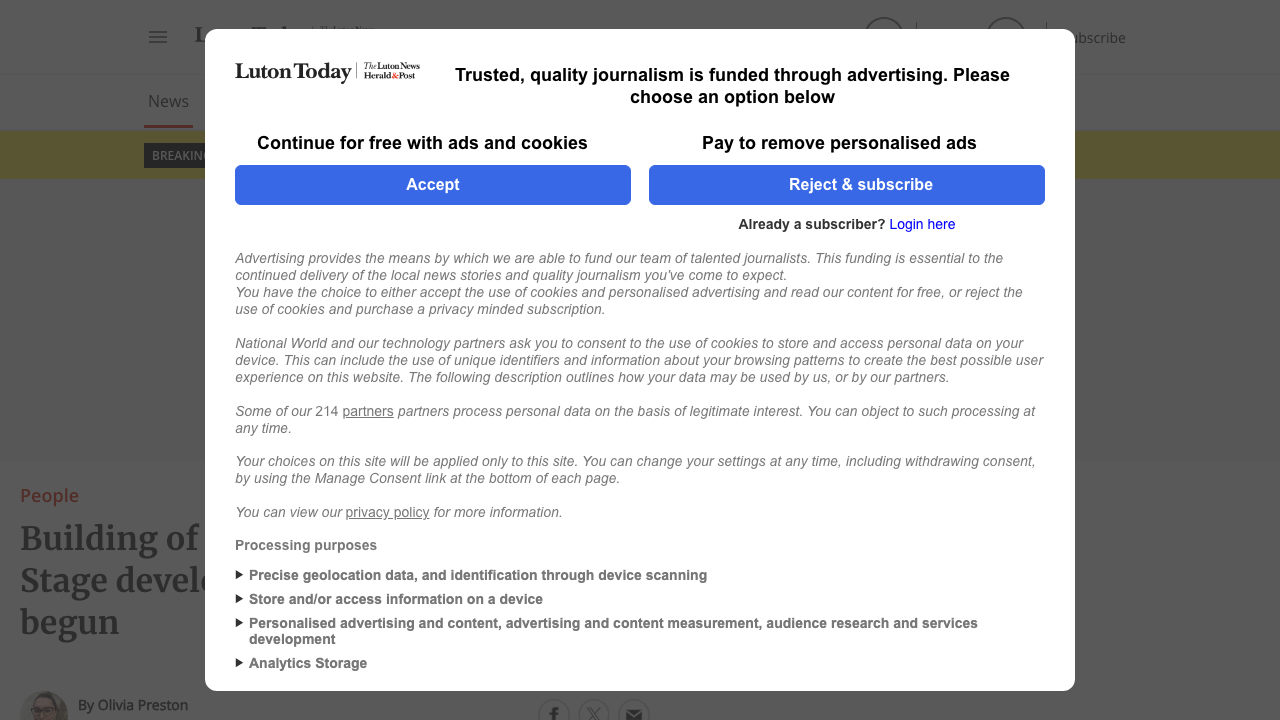Open the hamburger navigation menu
1280x720 pixels.
(x=157, y=36)
